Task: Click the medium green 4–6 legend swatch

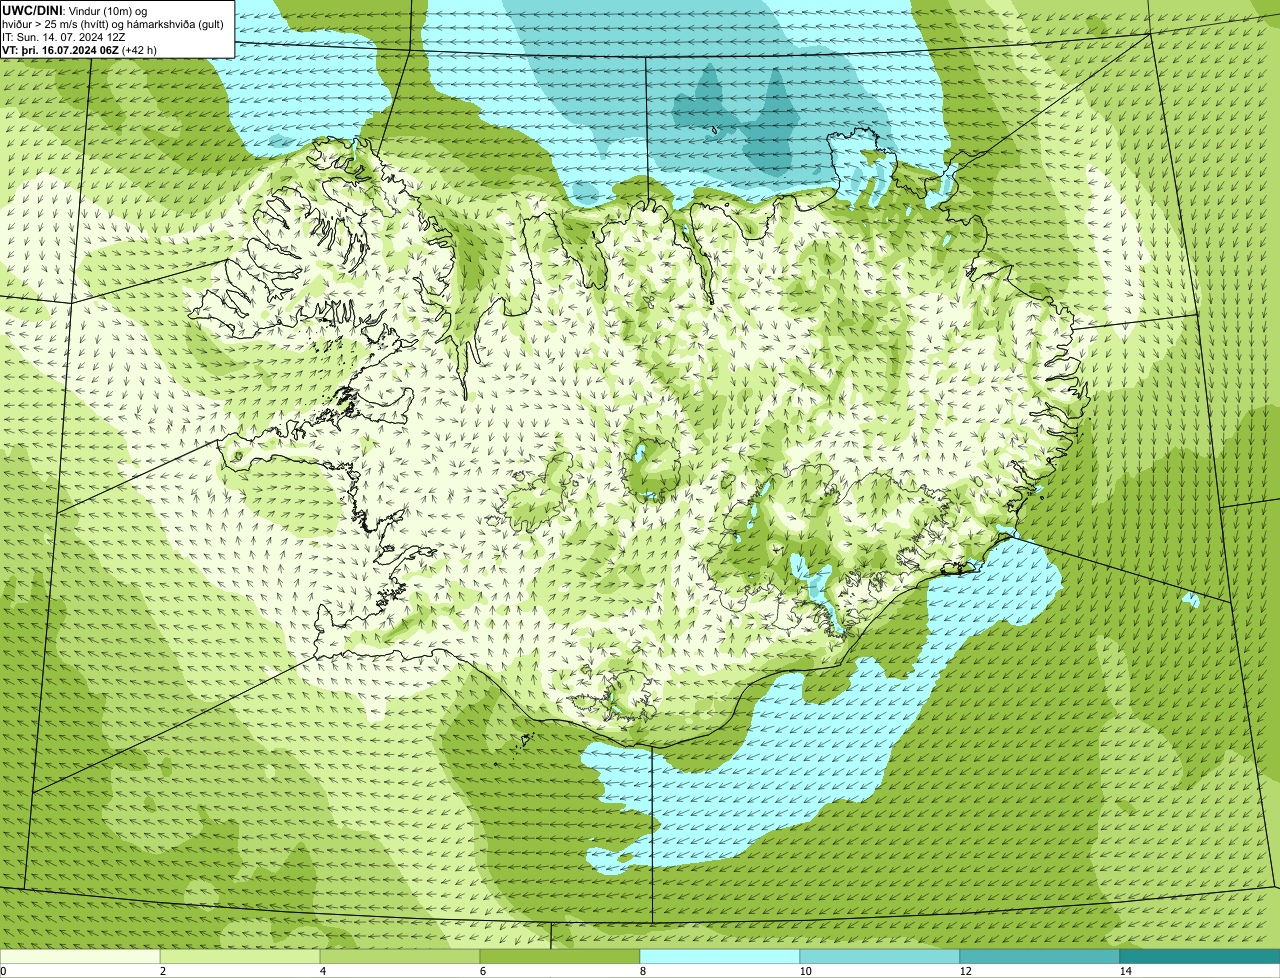Action: point(400,956)
